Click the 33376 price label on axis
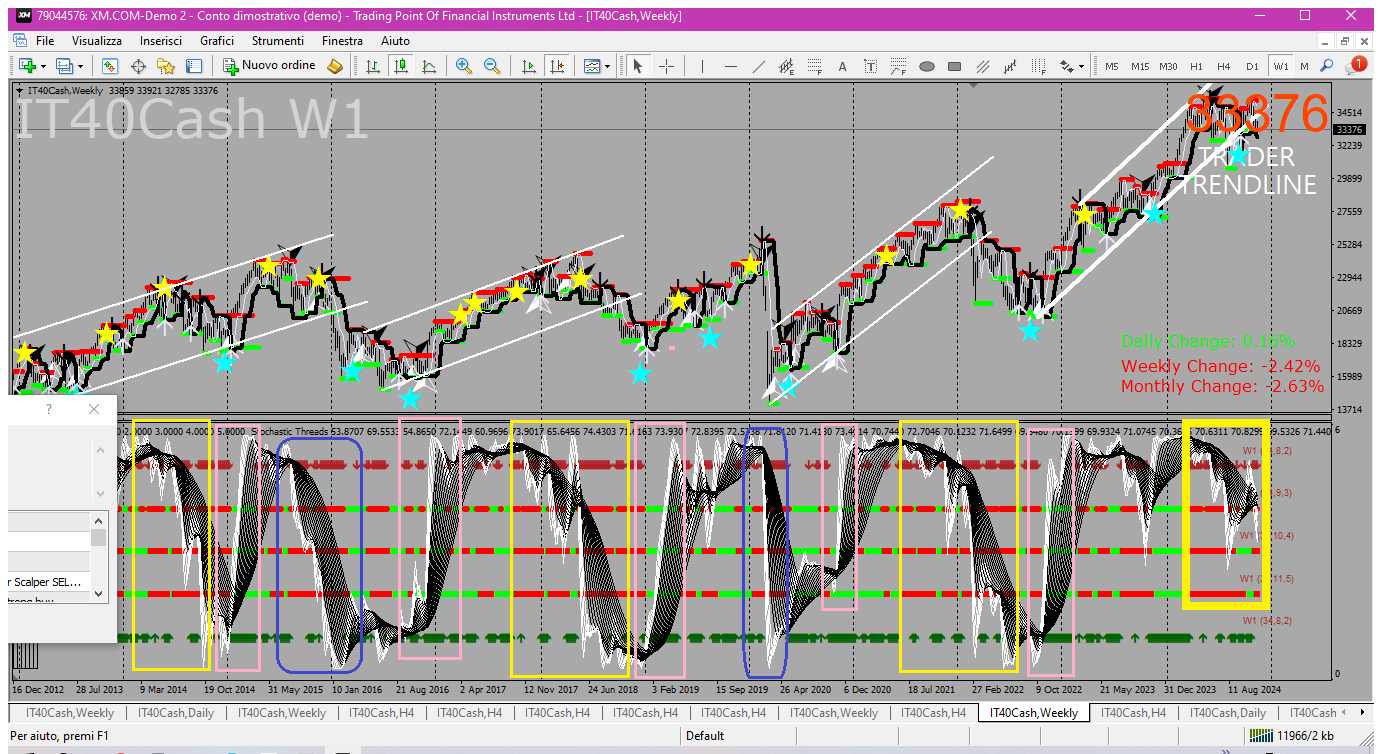This screenshot has height=754, width=1382. (x=1349, y=130)
